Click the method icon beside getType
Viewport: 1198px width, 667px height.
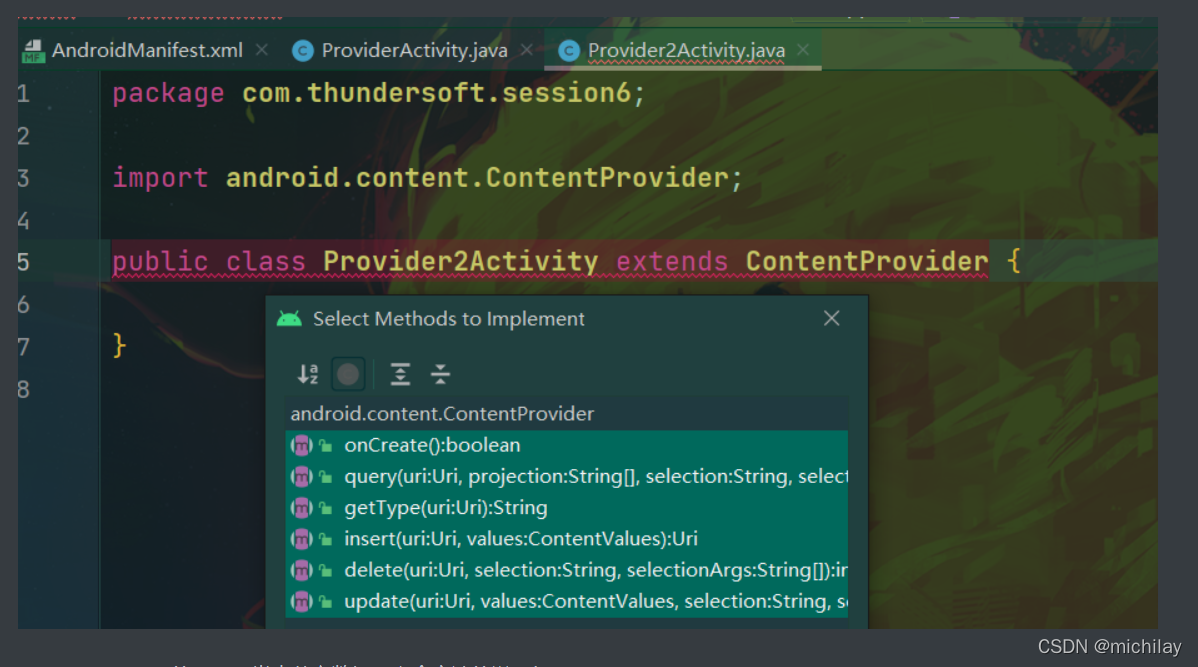tap(302, 508)
